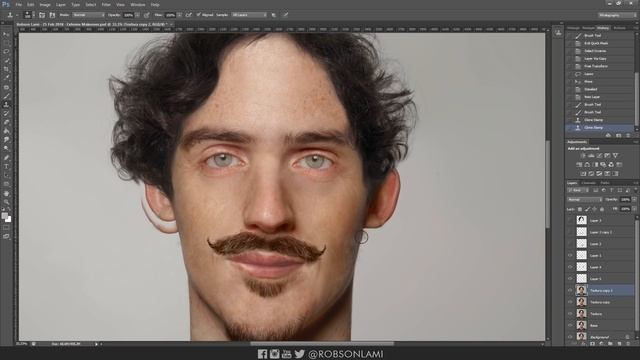Show the Layer 2 copy 2 layer
Screen dimensions: 640x360
(570, 232)
